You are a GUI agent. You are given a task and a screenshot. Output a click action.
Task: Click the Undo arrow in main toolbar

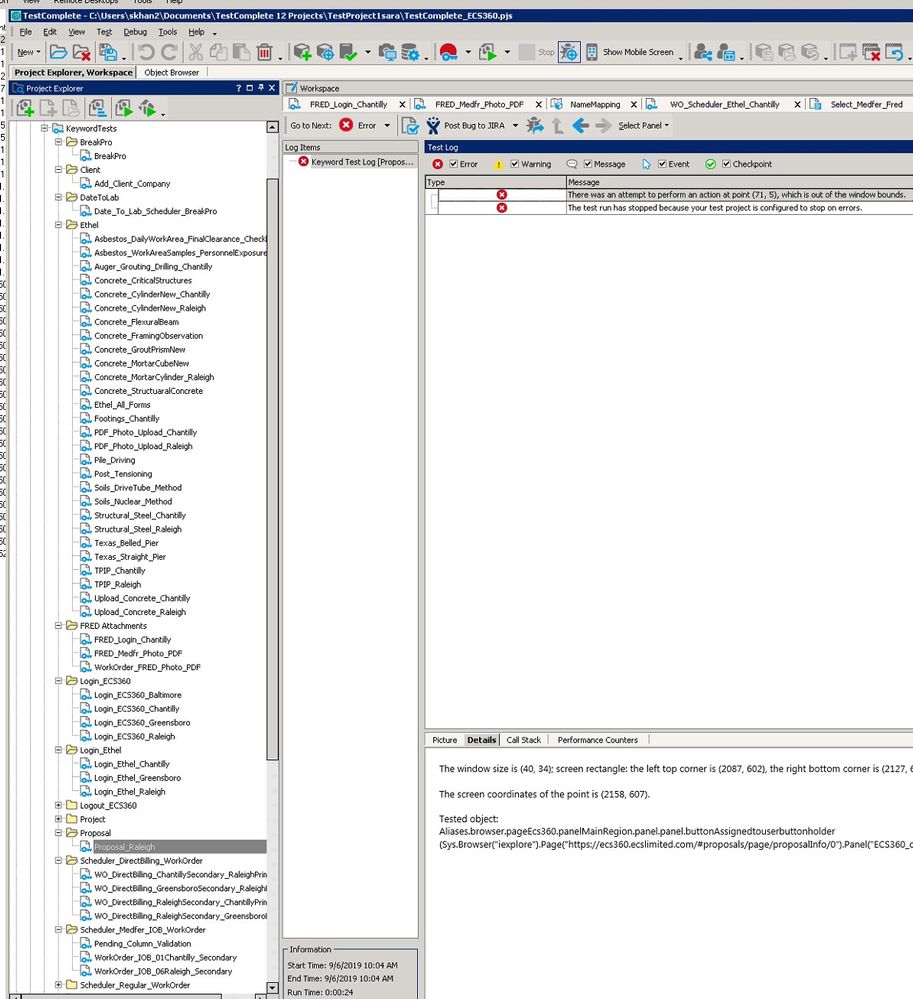[x=146, y=52]
